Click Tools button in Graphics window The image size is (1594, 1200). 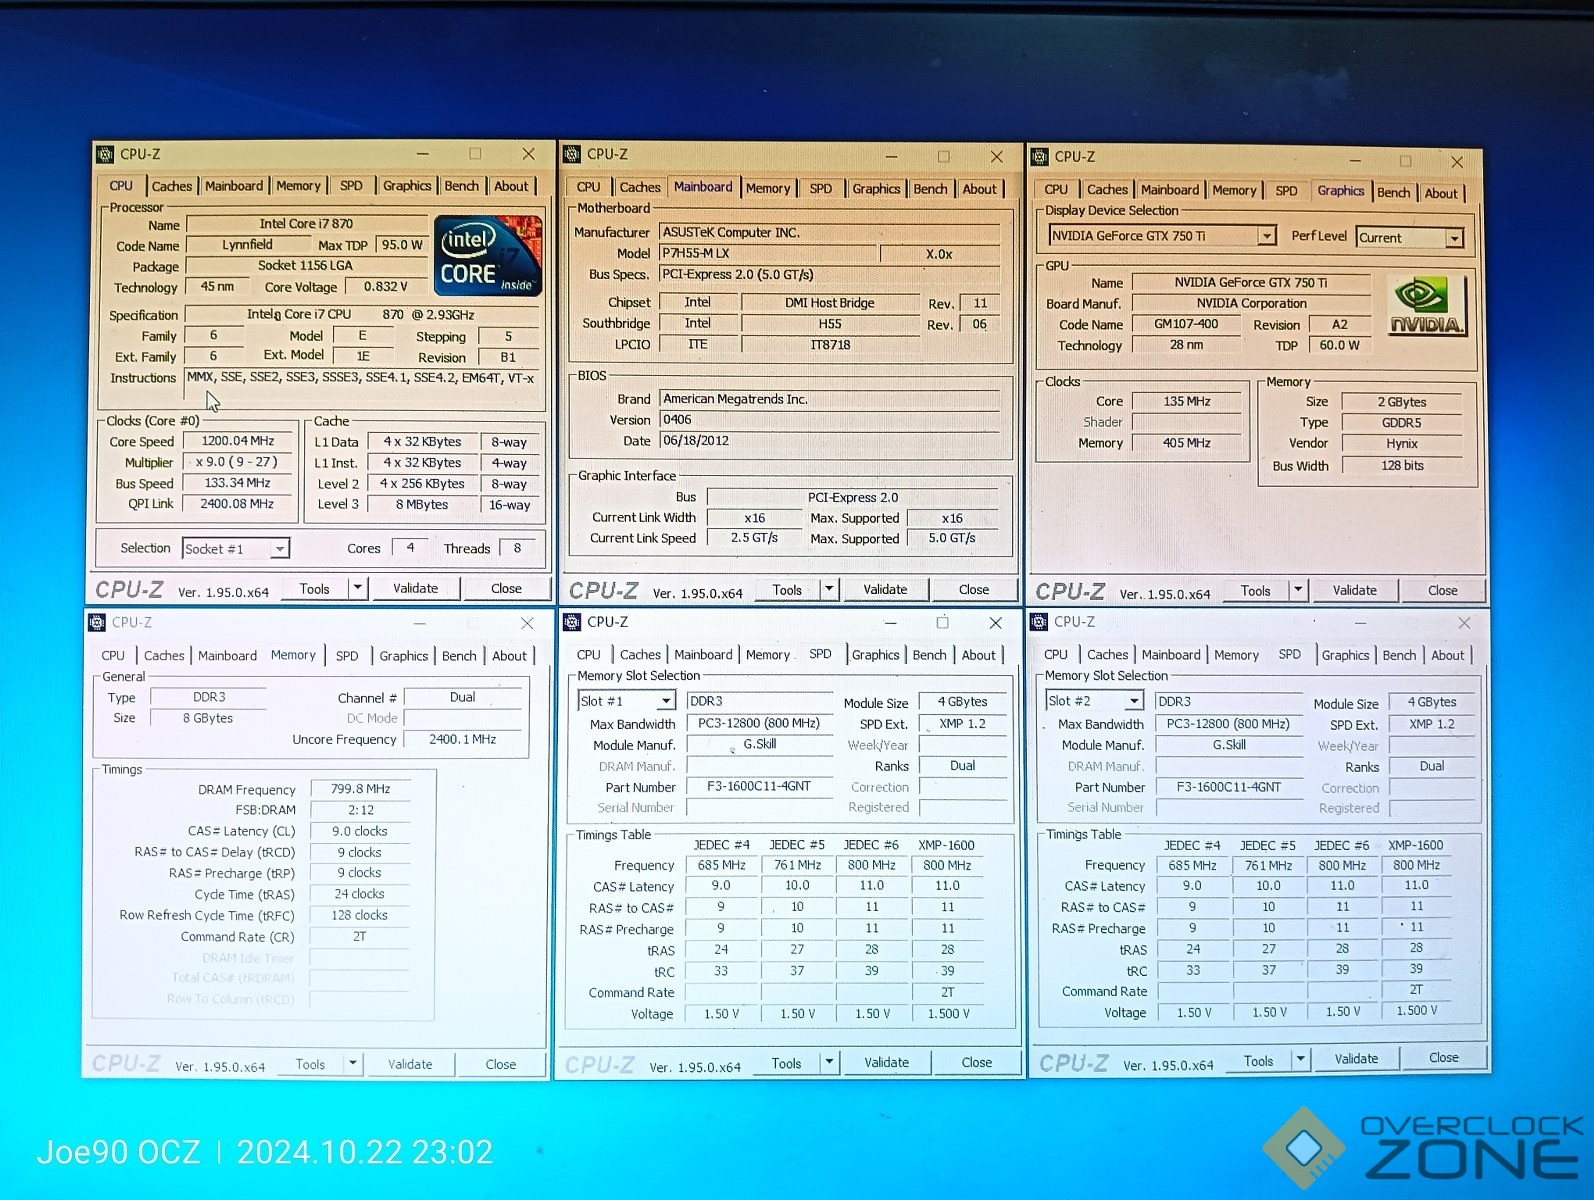pyautogui.click(x=1256, y=590)
